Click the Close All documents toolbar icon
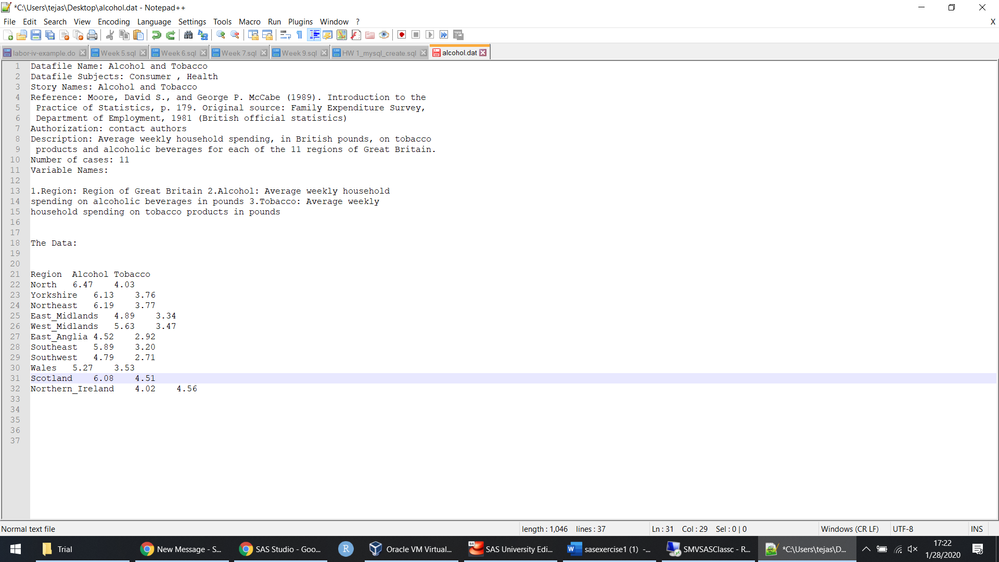 coord(78,35)
